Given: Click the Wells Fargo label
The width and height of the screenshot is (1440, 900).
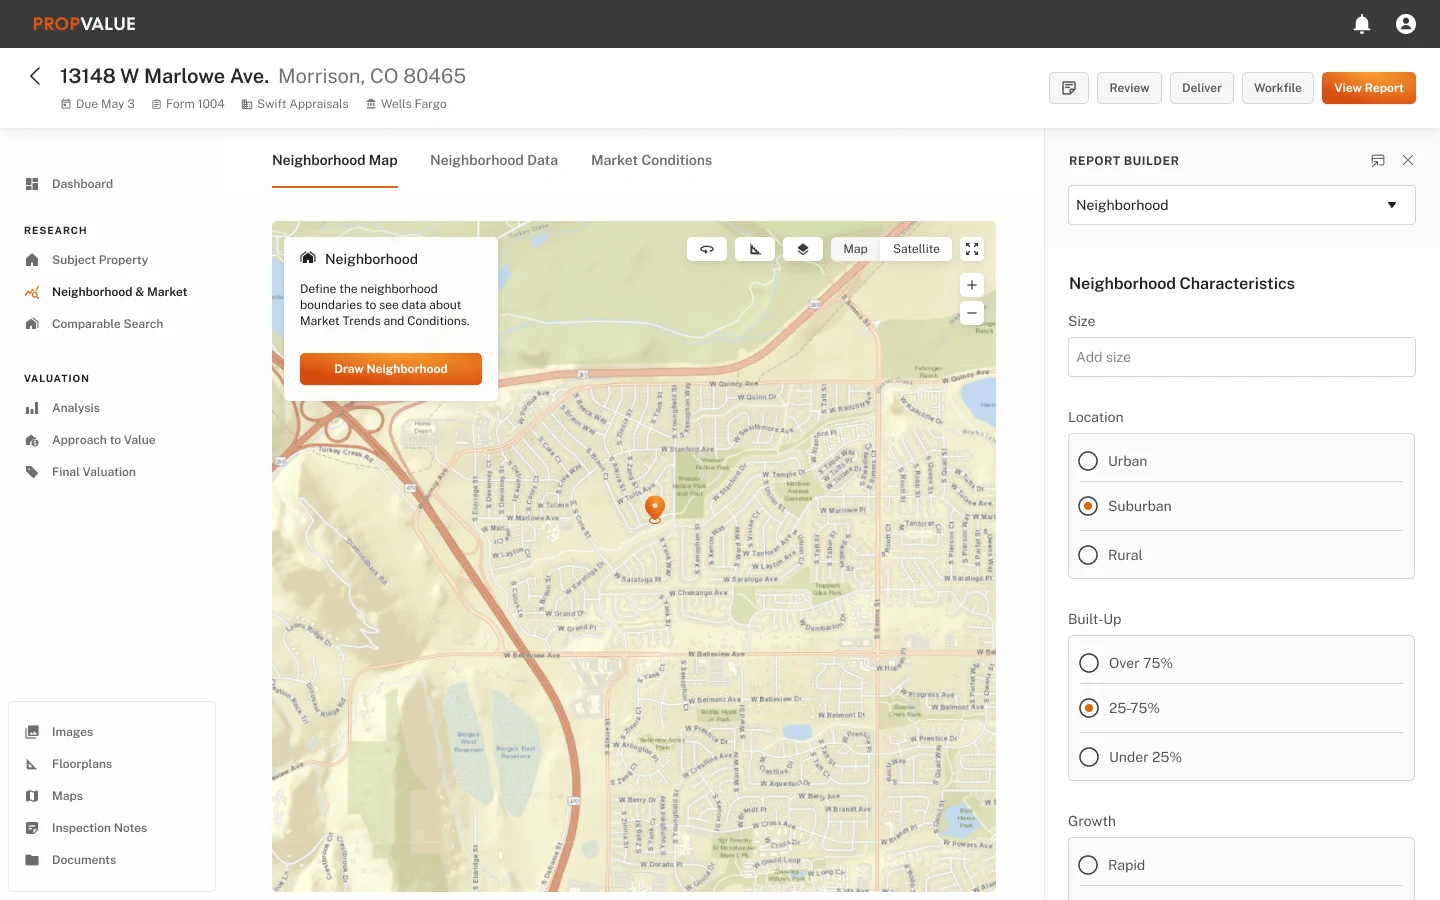Looking at the screenshot, I should 406,104.
